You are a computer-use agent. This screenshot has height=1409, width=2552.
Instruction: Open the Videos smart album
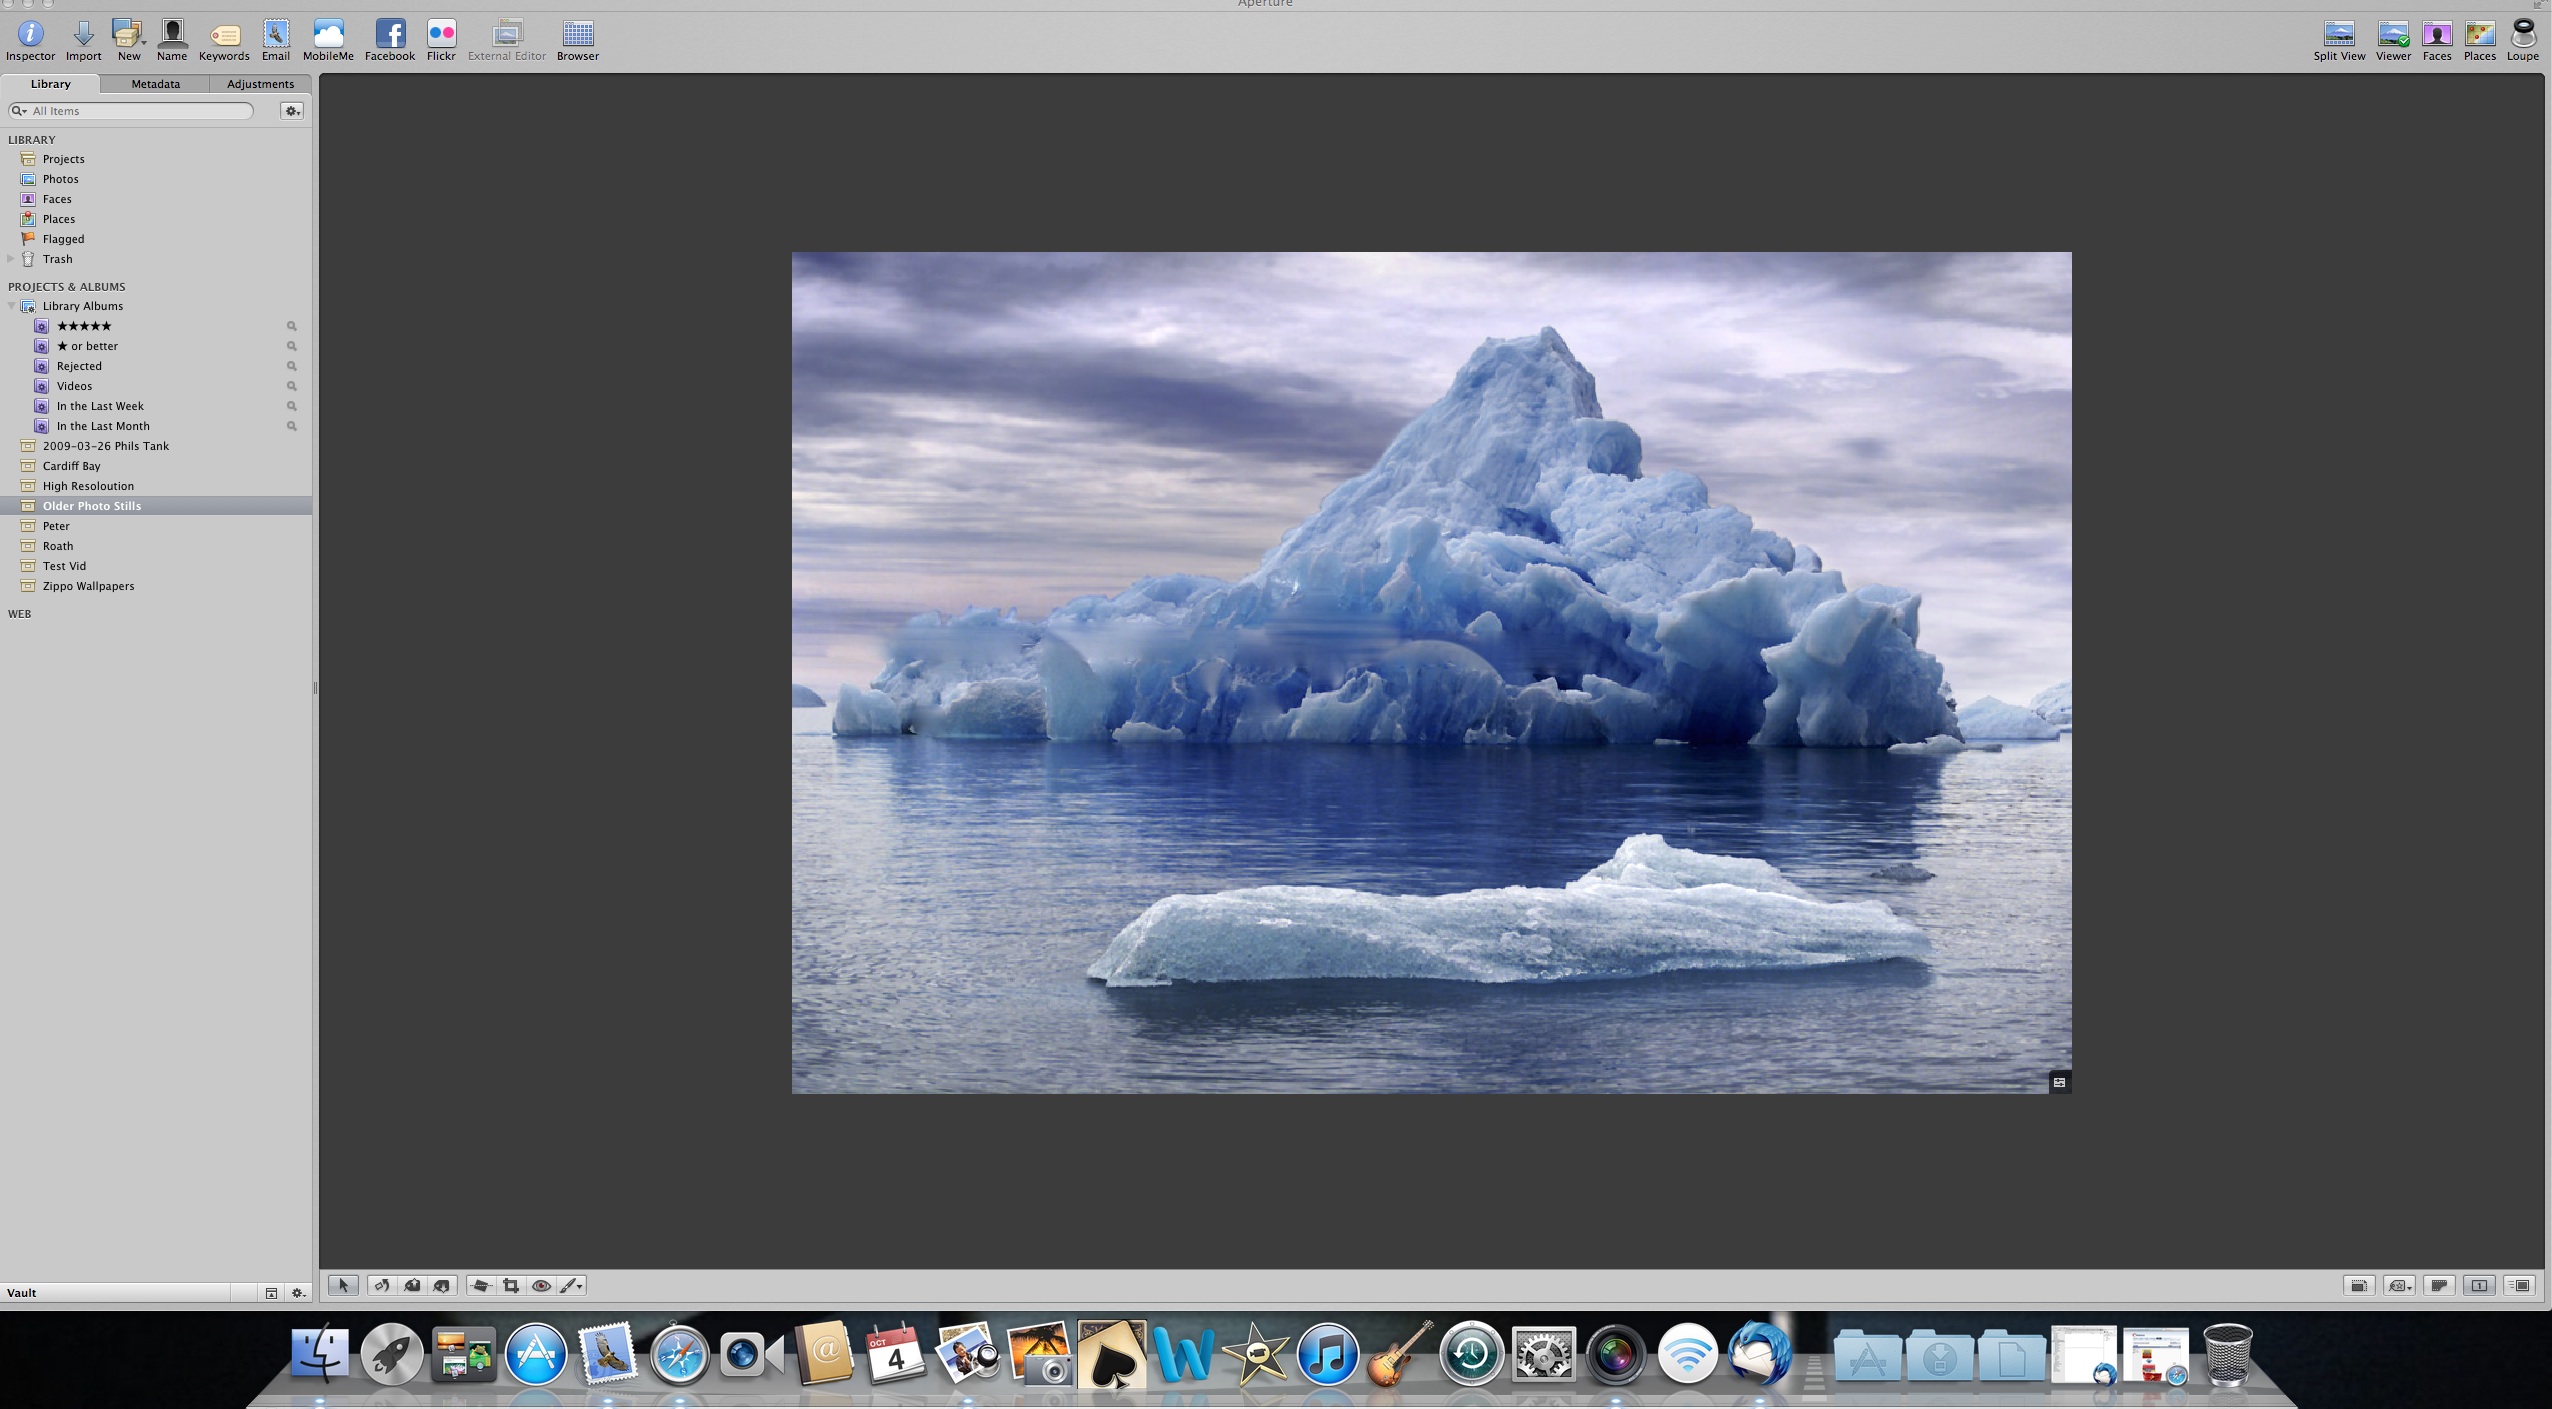pos(156,386)
